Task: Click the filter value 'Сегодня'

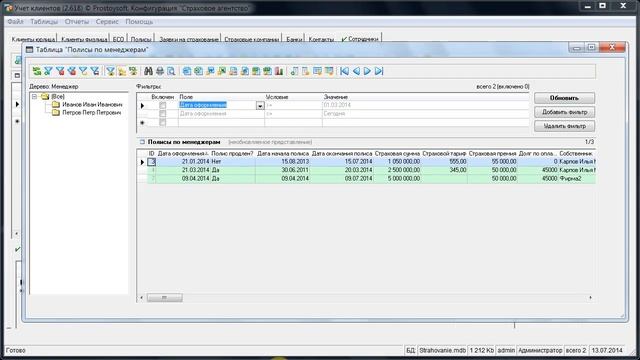Action: click(334, 113)
